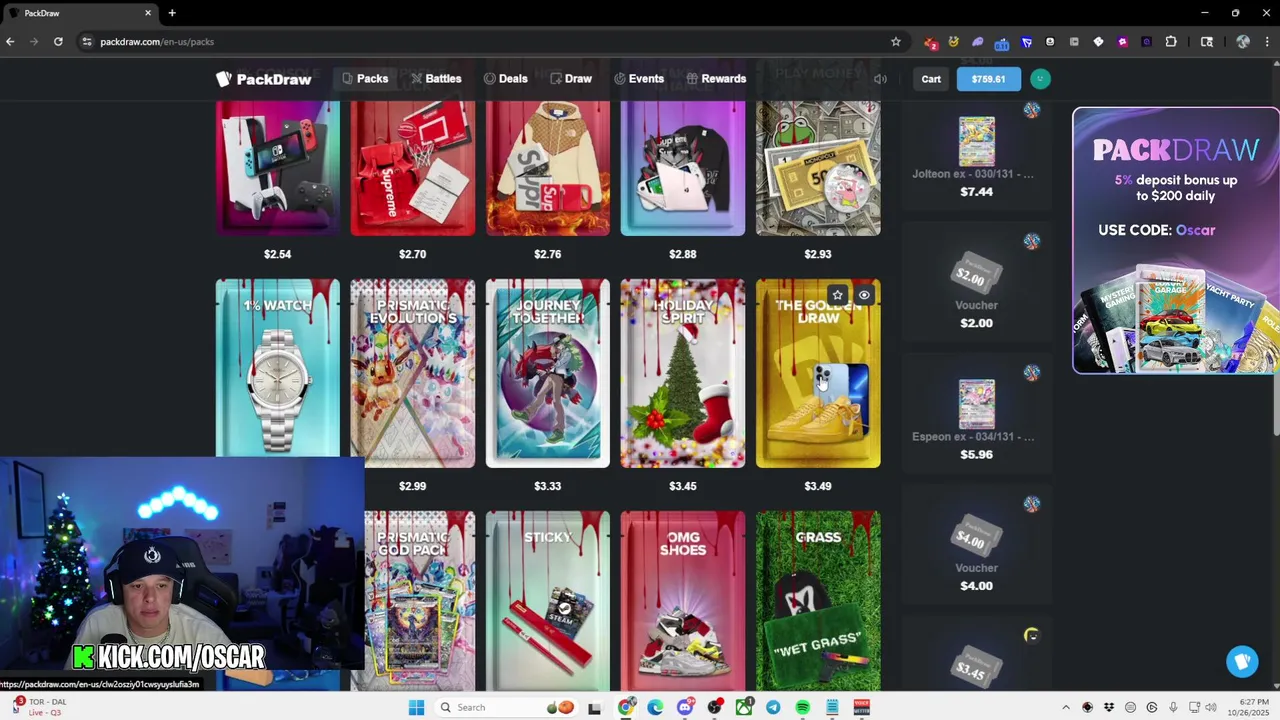
Task: Reload the page
Action: coord(58,41)
